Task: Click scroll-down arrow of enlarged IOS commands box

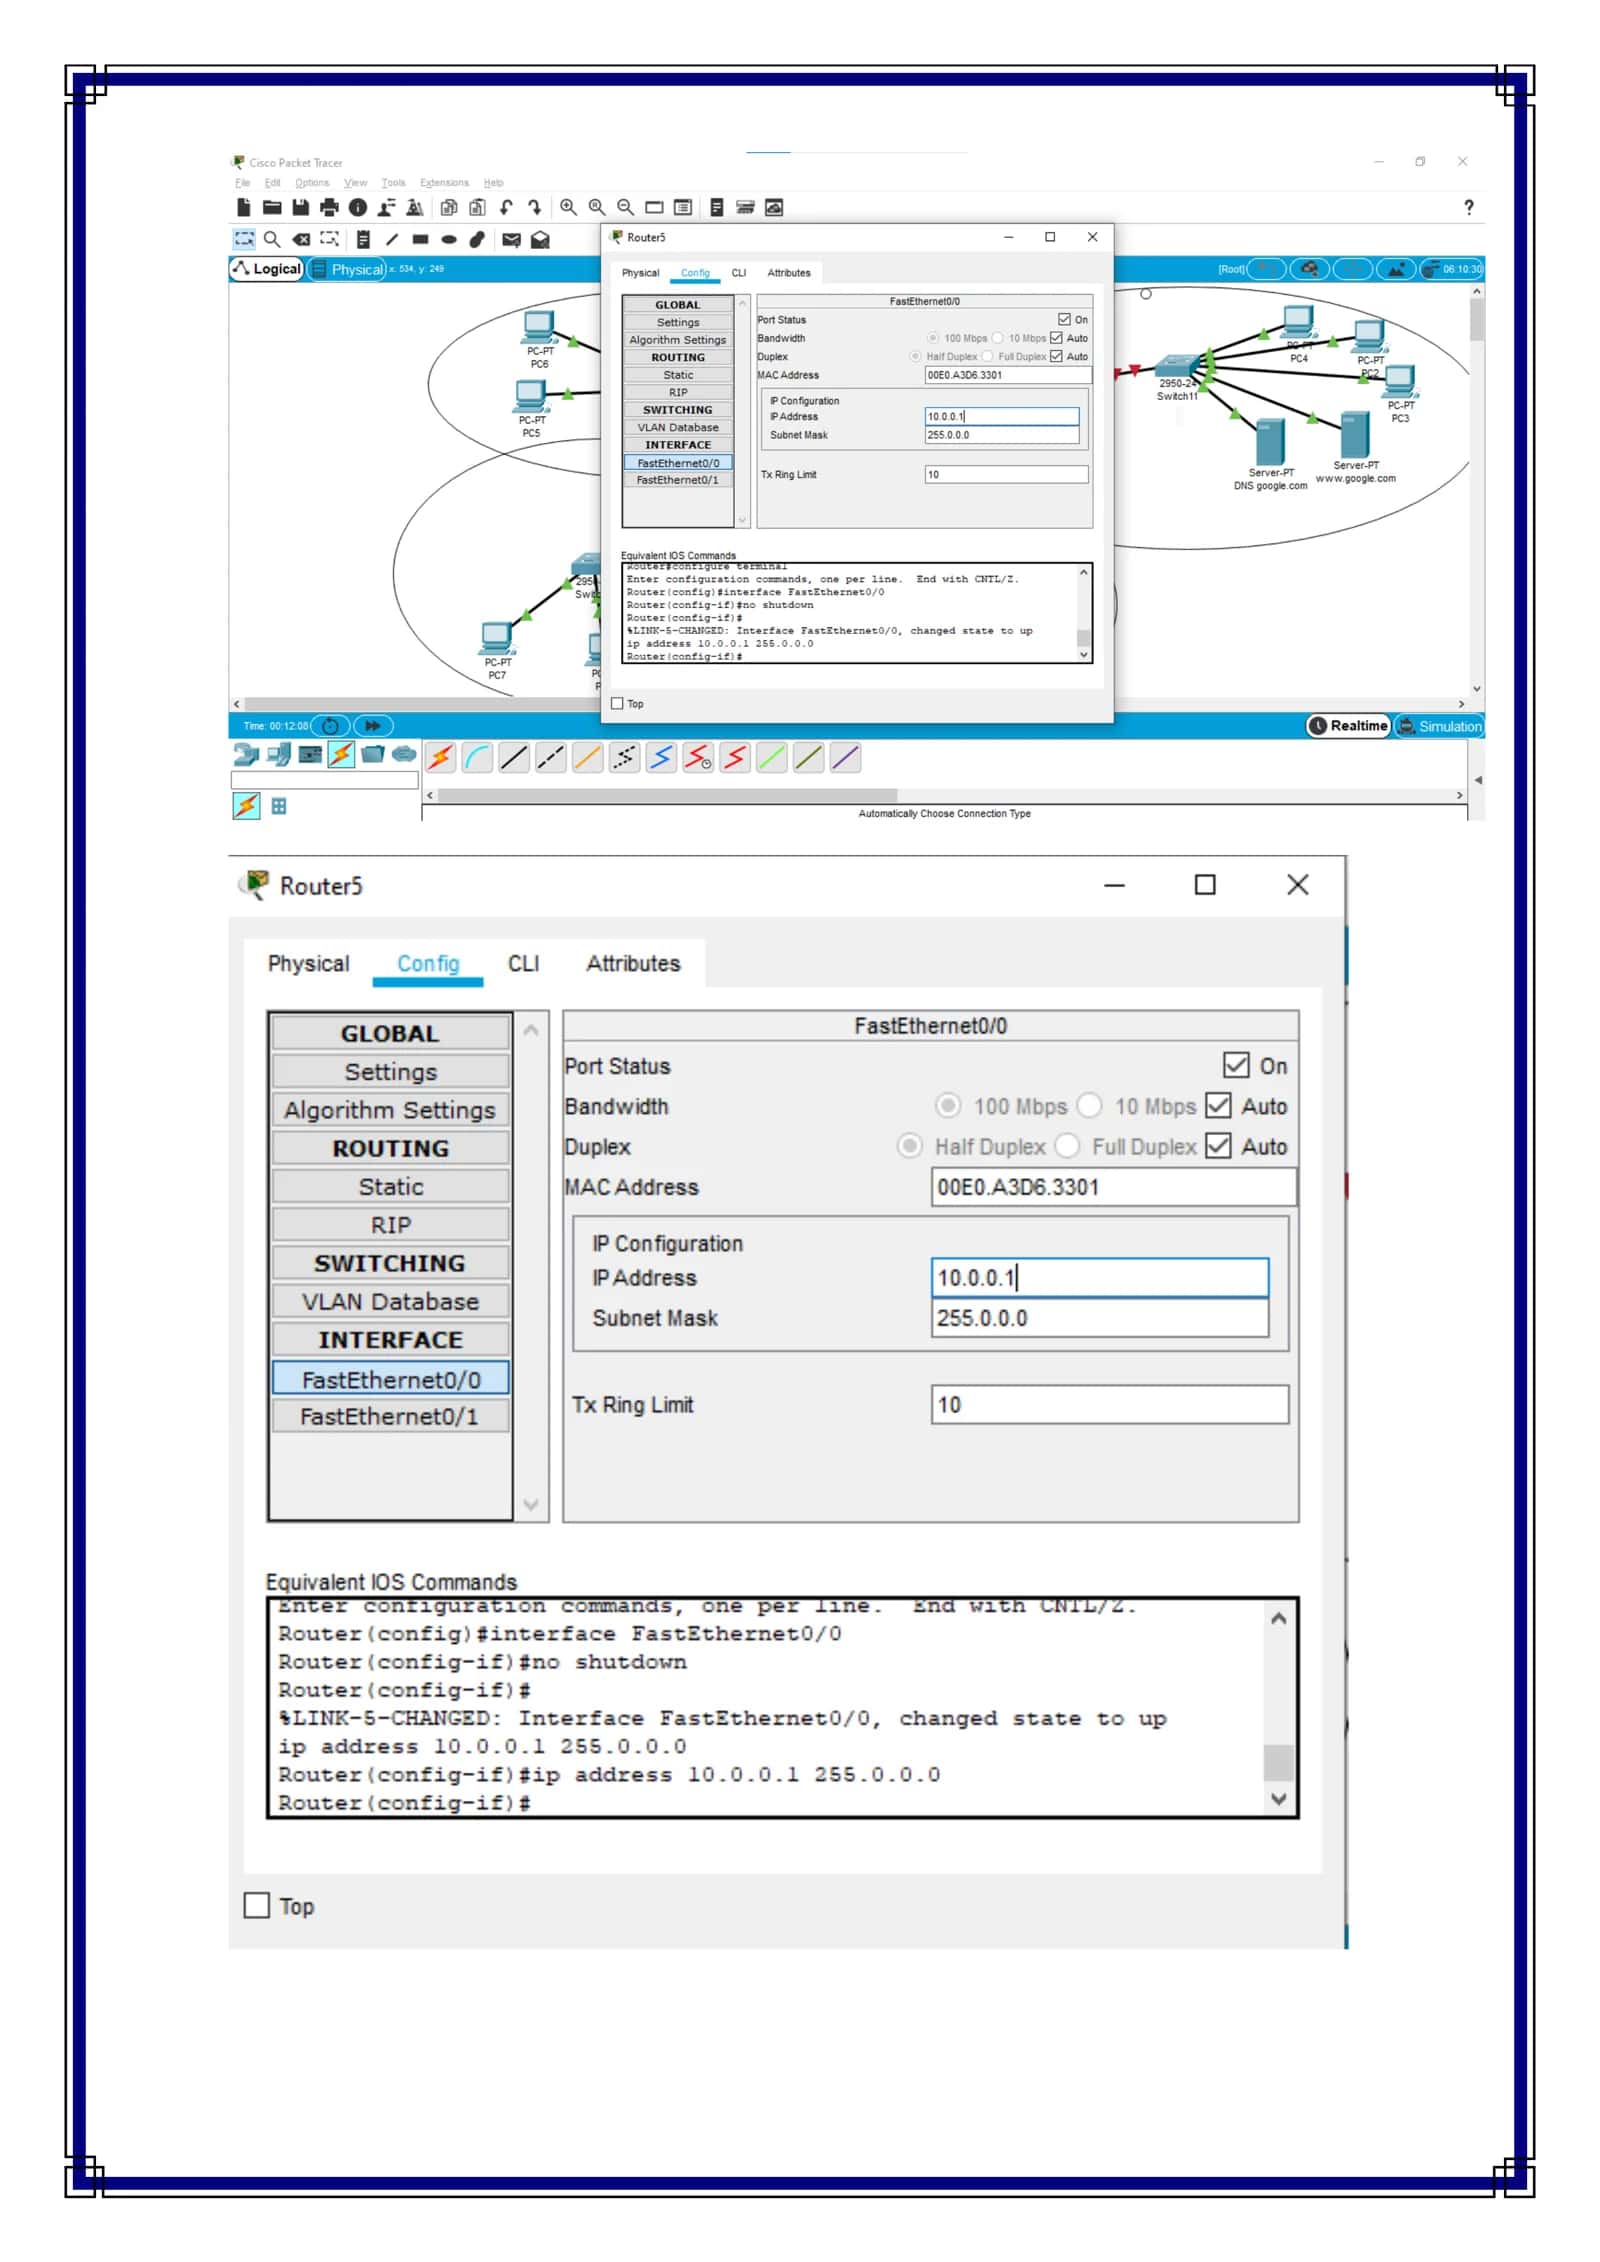Action: click(1278, 1799)
